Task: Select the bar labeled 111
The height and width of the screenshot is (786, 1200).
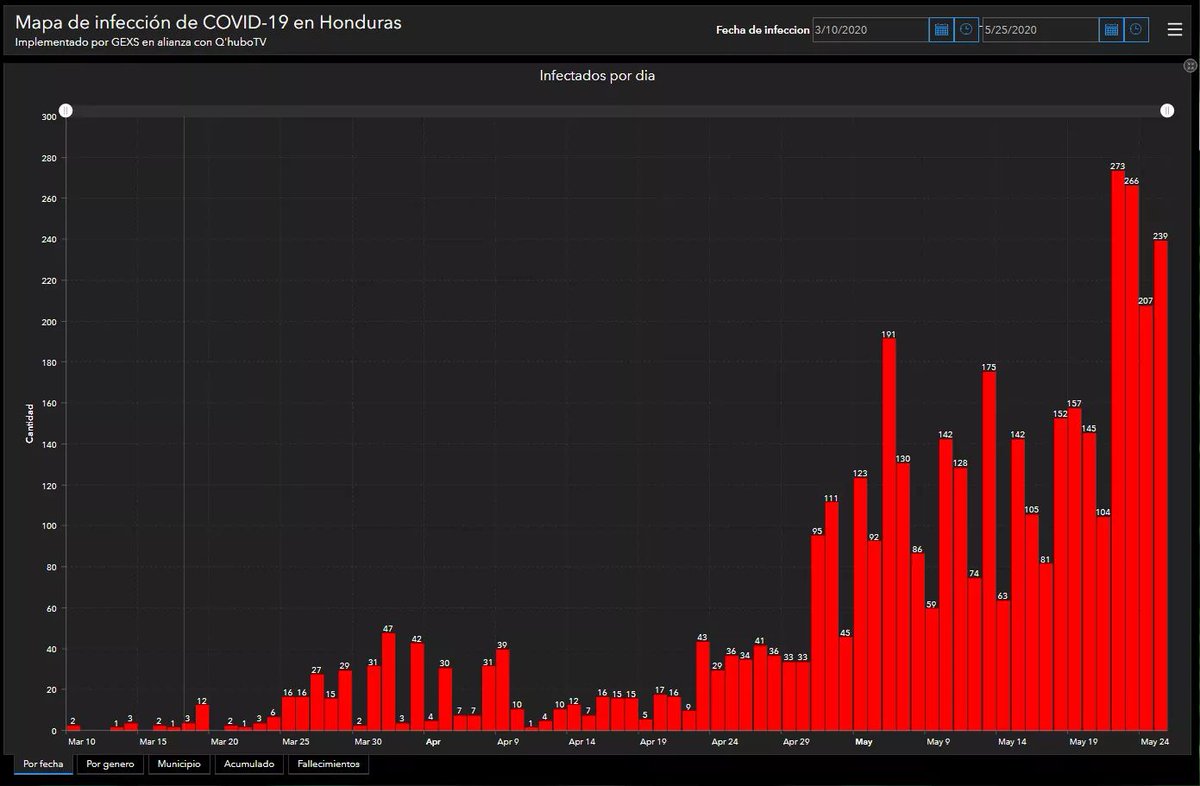Action: tap(832, 617)
